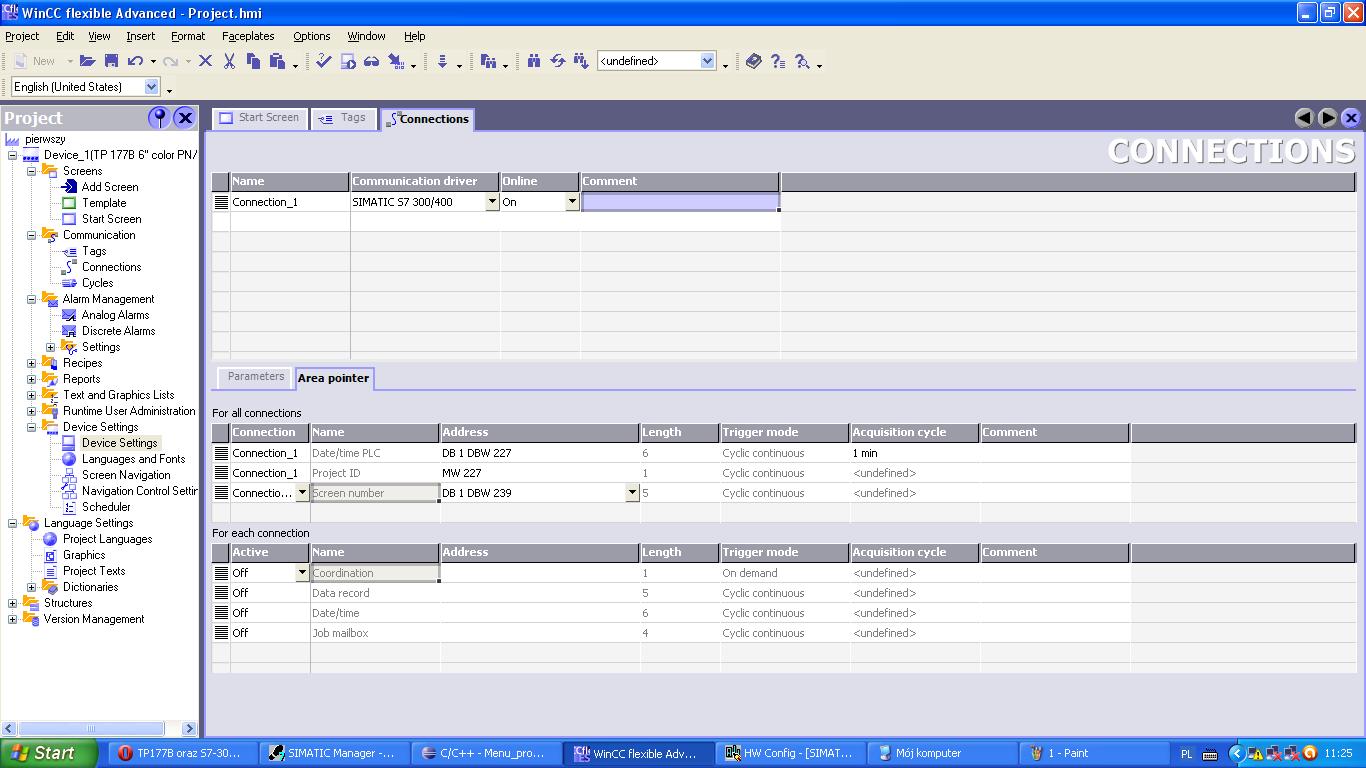Go to previous editor with left arrow
1366x768 pixels.
click(x=1304, y=118)
